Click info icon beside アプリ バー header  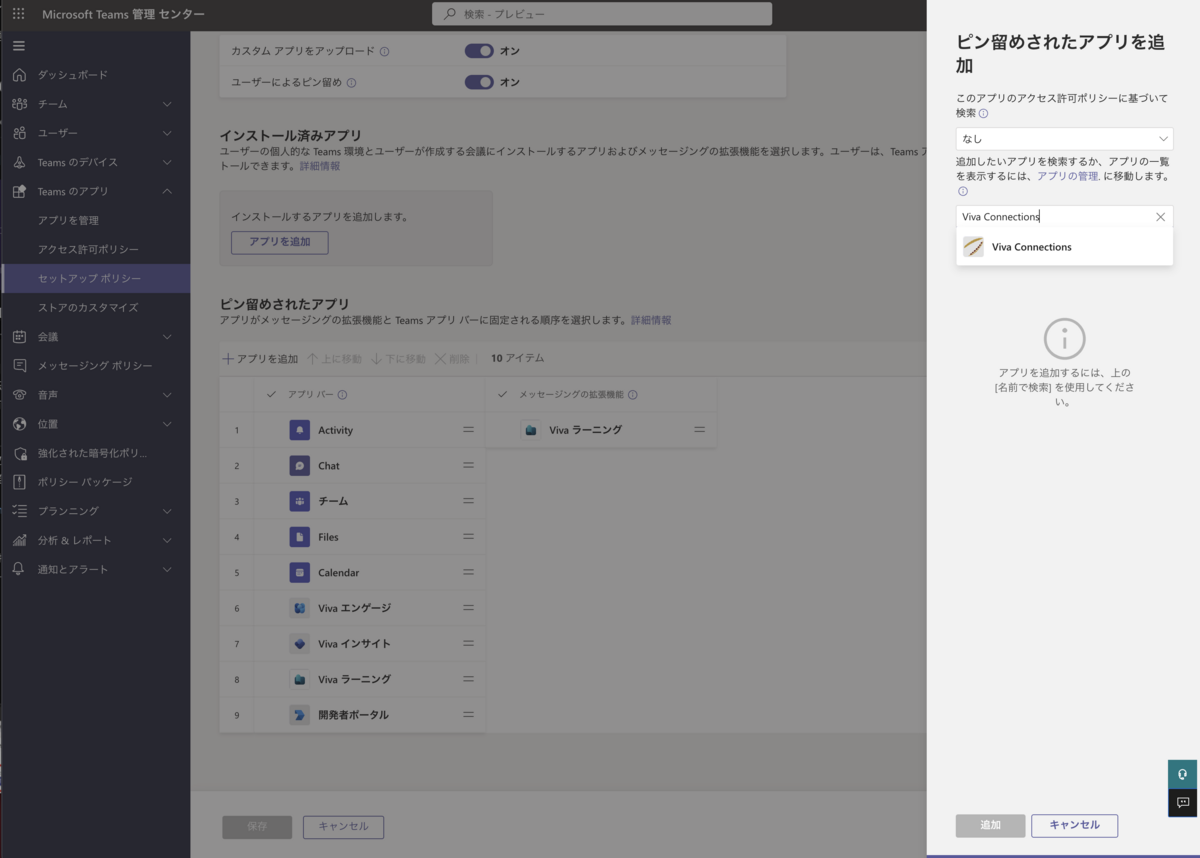[342, 395]
